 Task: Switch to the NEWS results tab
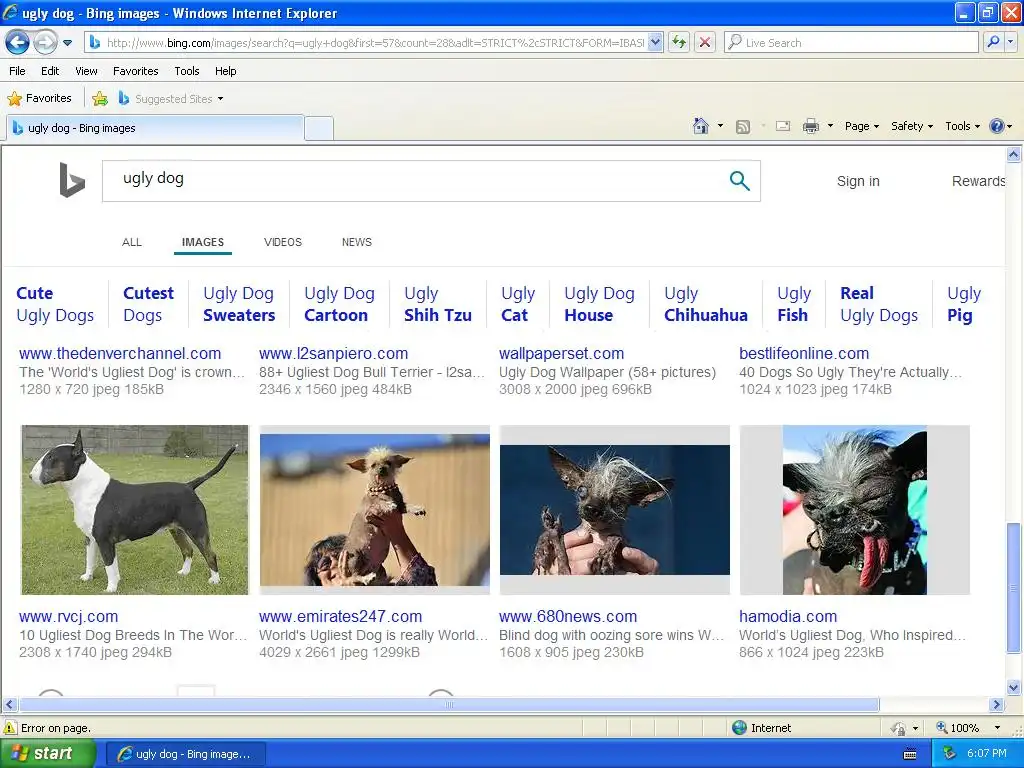357,242
